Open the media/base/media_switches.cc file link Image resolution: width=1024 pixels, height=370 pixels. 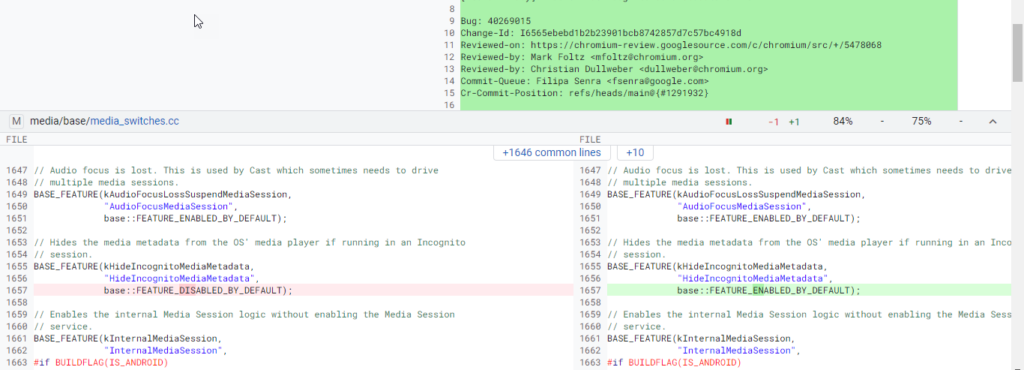pyautogui.click(x=104, y=121)
